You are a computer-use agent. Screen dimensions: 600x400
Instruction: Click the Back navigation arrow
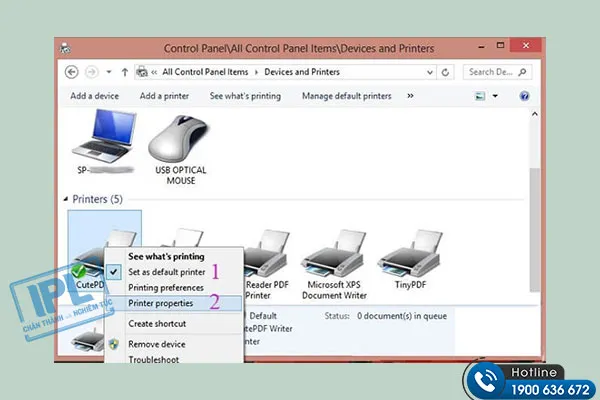72,72
